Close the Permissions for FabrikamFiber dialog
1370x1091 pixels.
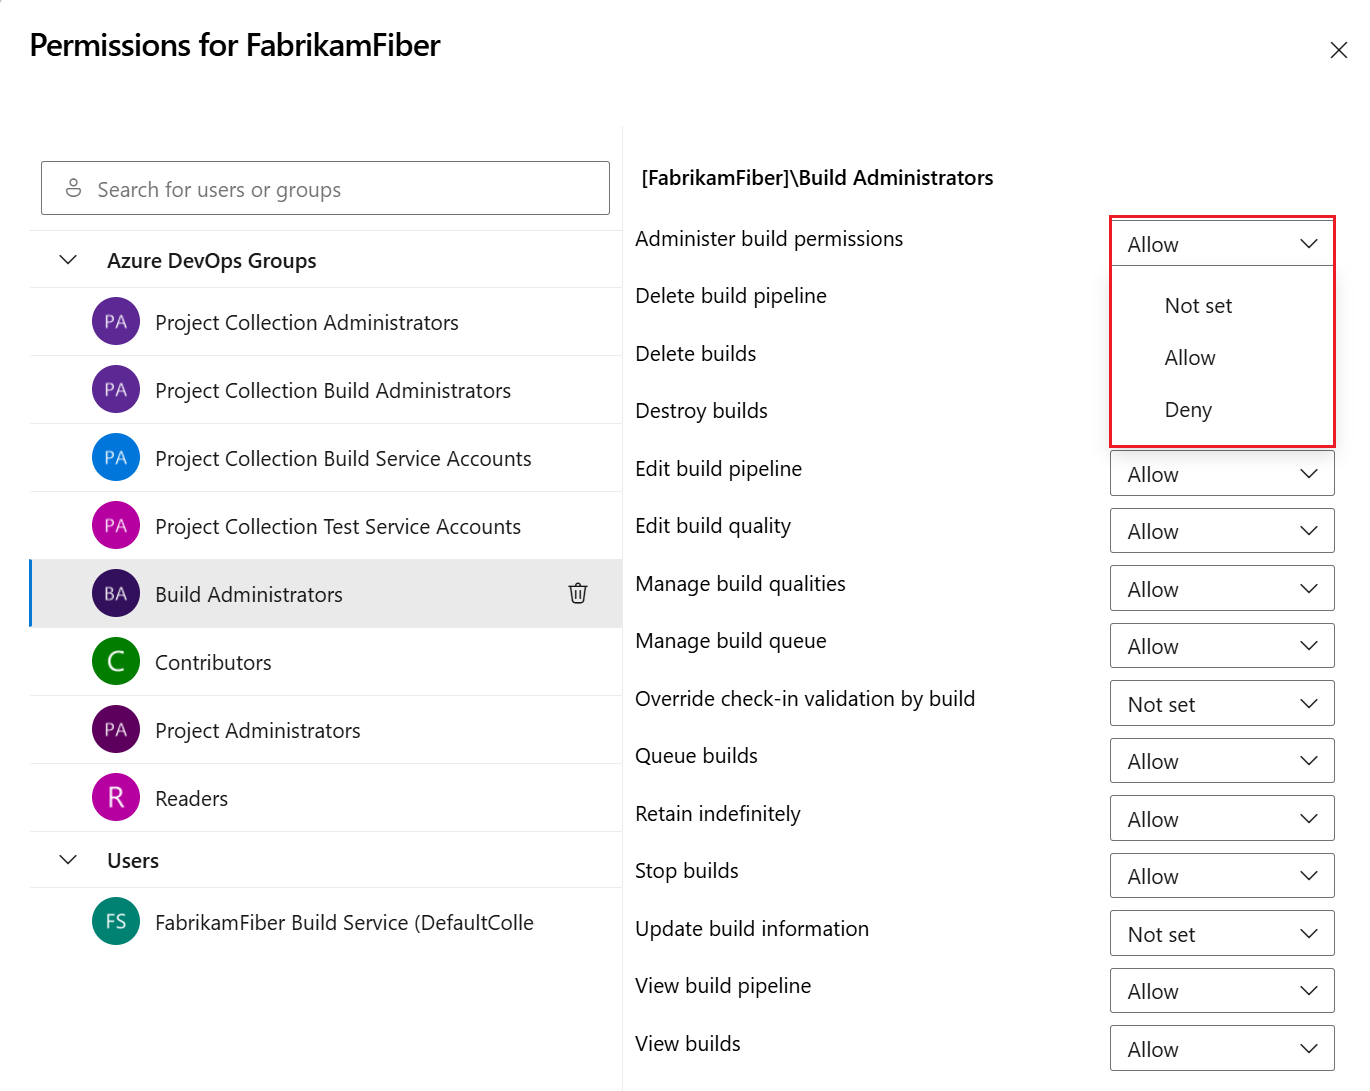[1339, 49]
